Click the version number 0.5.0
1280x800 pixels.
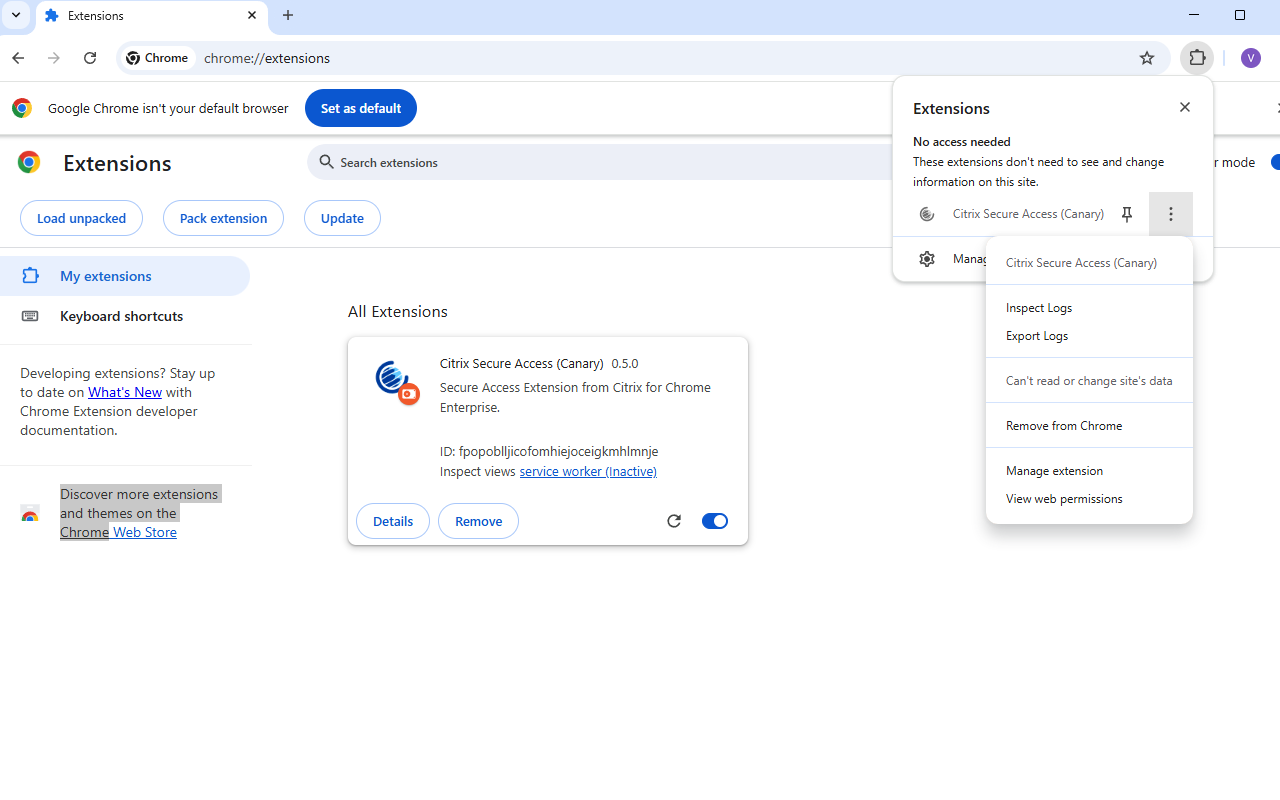click(625, 364)
